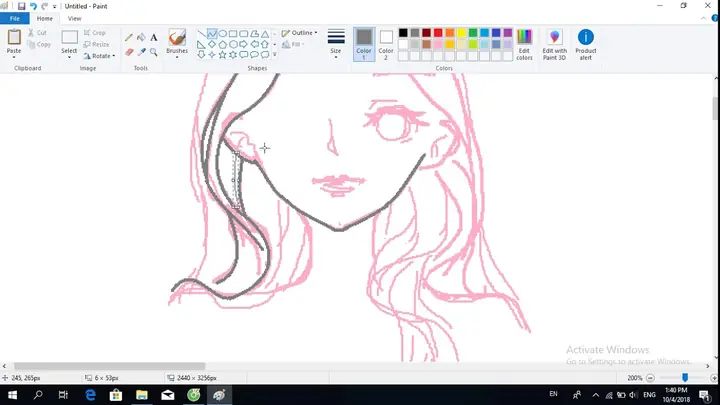The width and height of the screenshot is (720, 405).
Task: Choose the Right triangle shape
Action: [x=201, y=45]
